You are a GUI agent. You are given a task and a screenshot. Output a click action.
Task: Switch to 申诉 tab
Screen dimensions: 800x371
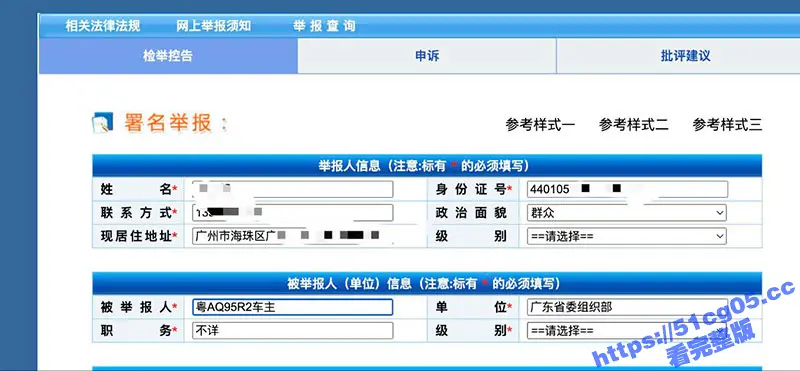tap(427, 56)
